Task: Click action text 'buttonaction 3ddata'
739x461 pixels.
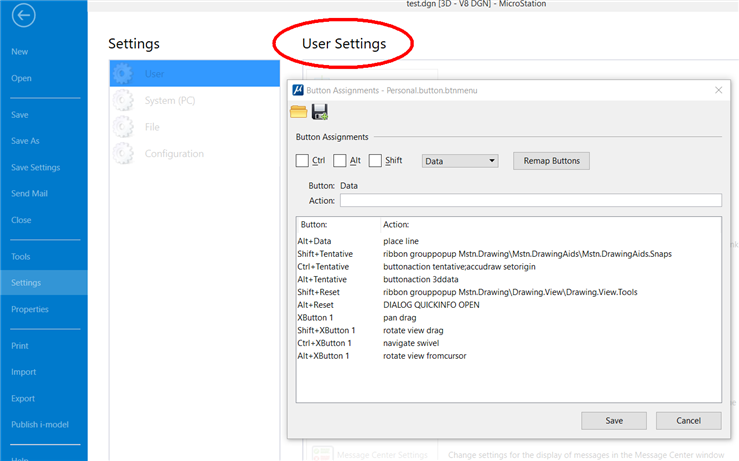Action: (x=420, y=279)
